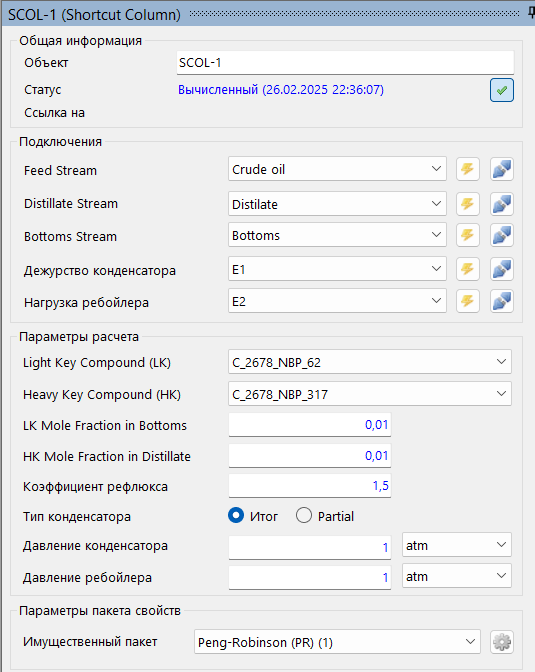Click HK Mole Fraction in Distillate field
The image size is (535, 672).
(x=310, y=456)
